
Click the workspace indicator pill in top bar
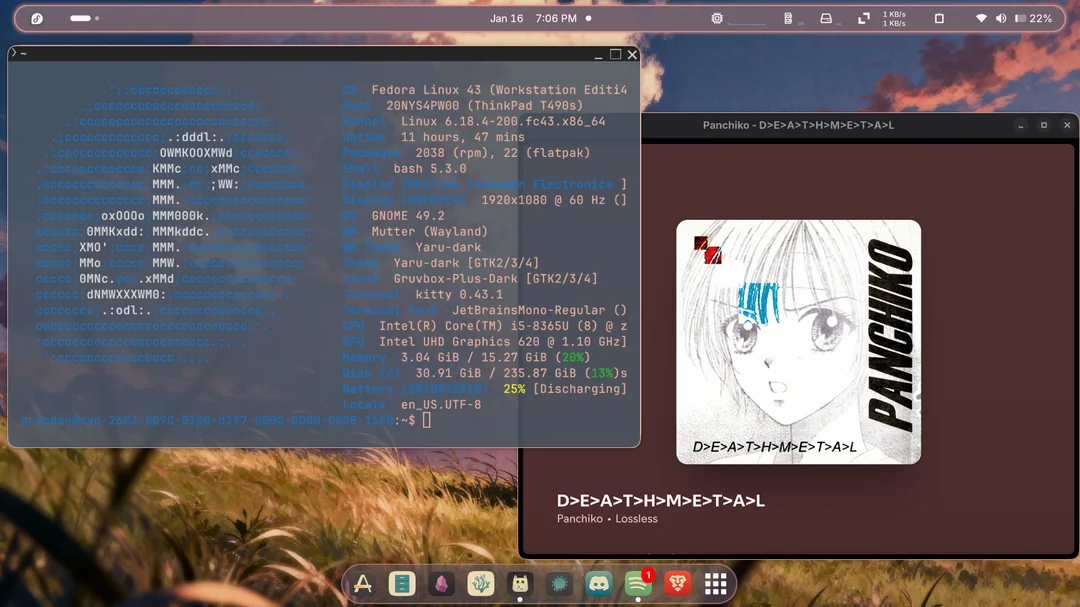[81, 19]
